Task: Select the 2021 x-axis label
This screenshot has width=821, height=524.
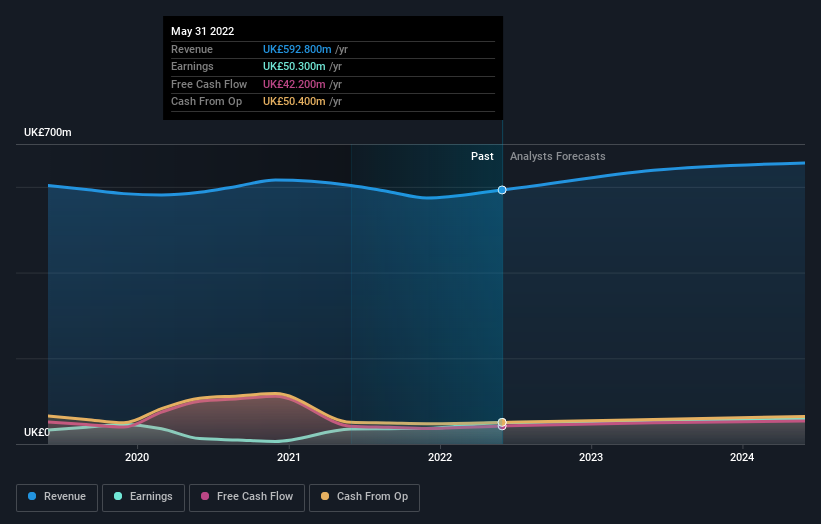Action: point(289,457)
